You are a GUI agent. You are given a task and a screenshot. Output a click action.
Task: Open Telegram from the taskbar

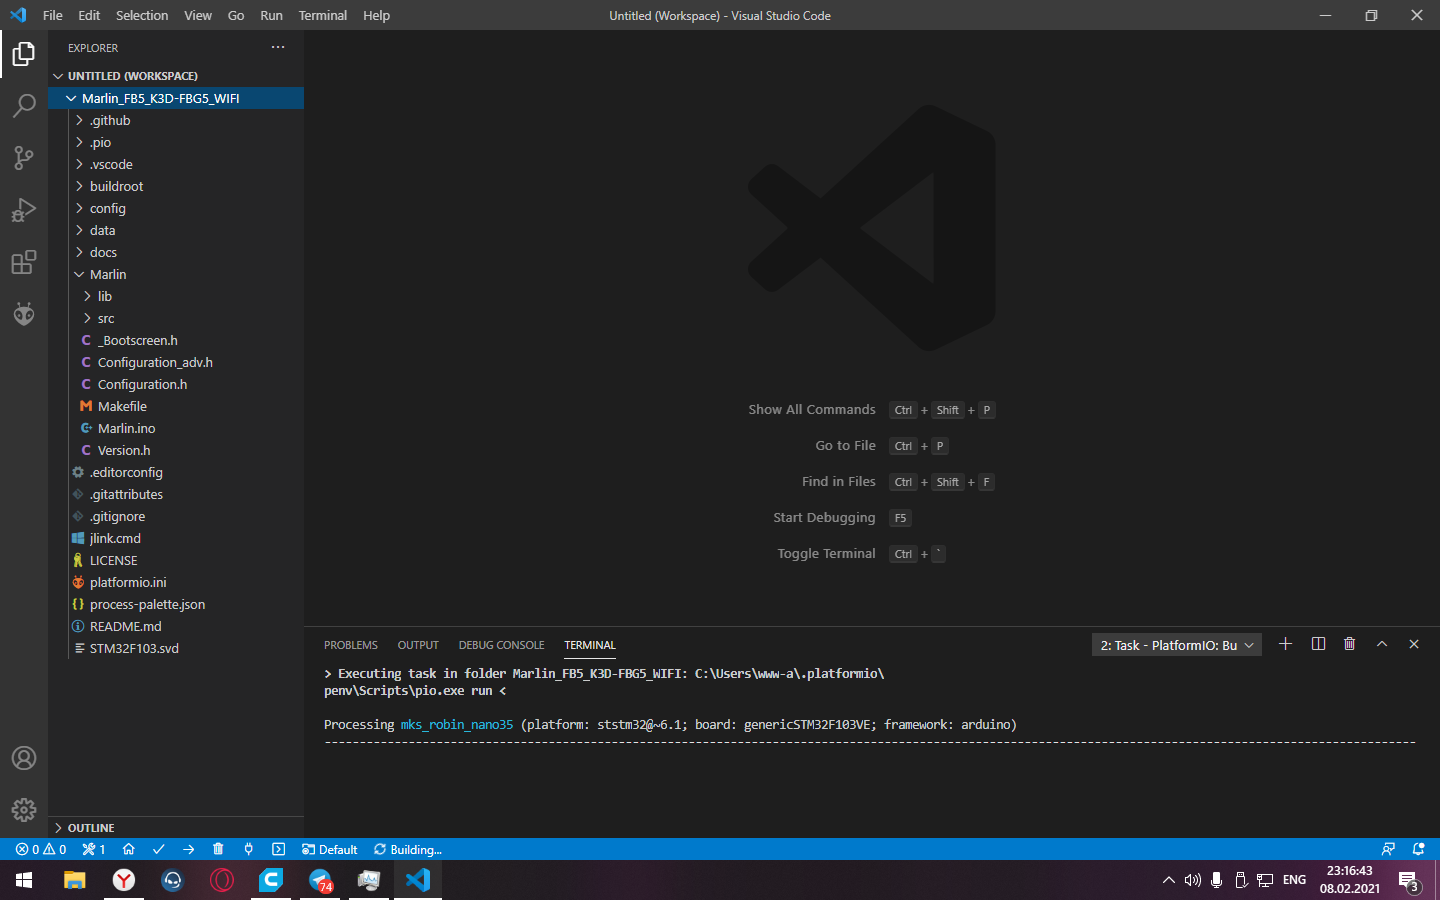pos(320,880)
